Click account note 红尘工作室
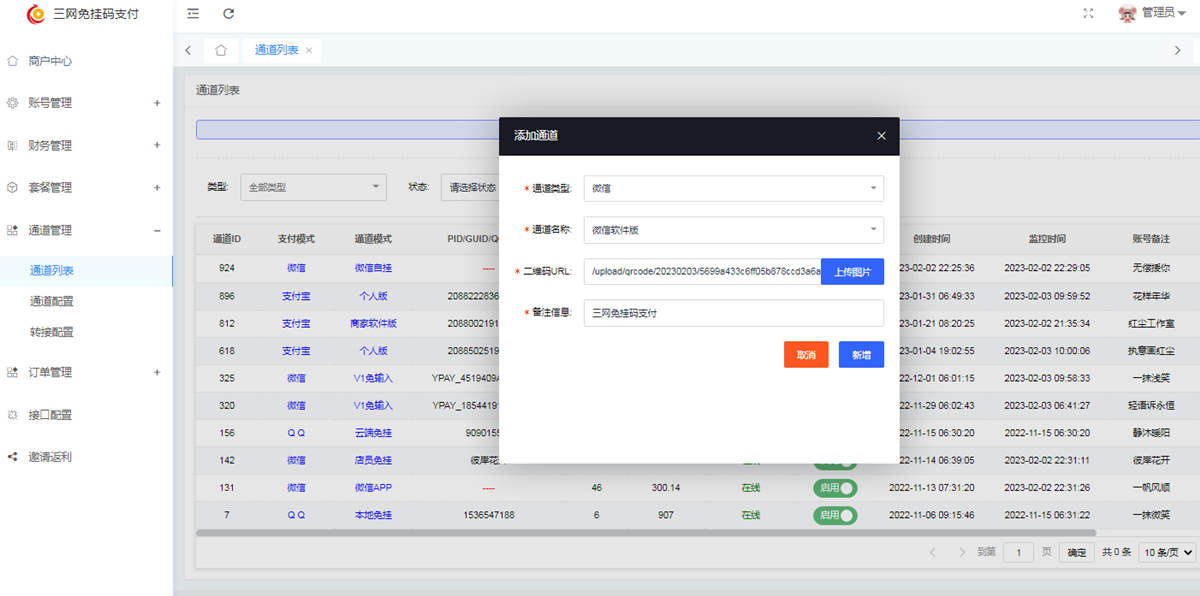Screen dimensions: 1200x596 tap(1151, 324)
